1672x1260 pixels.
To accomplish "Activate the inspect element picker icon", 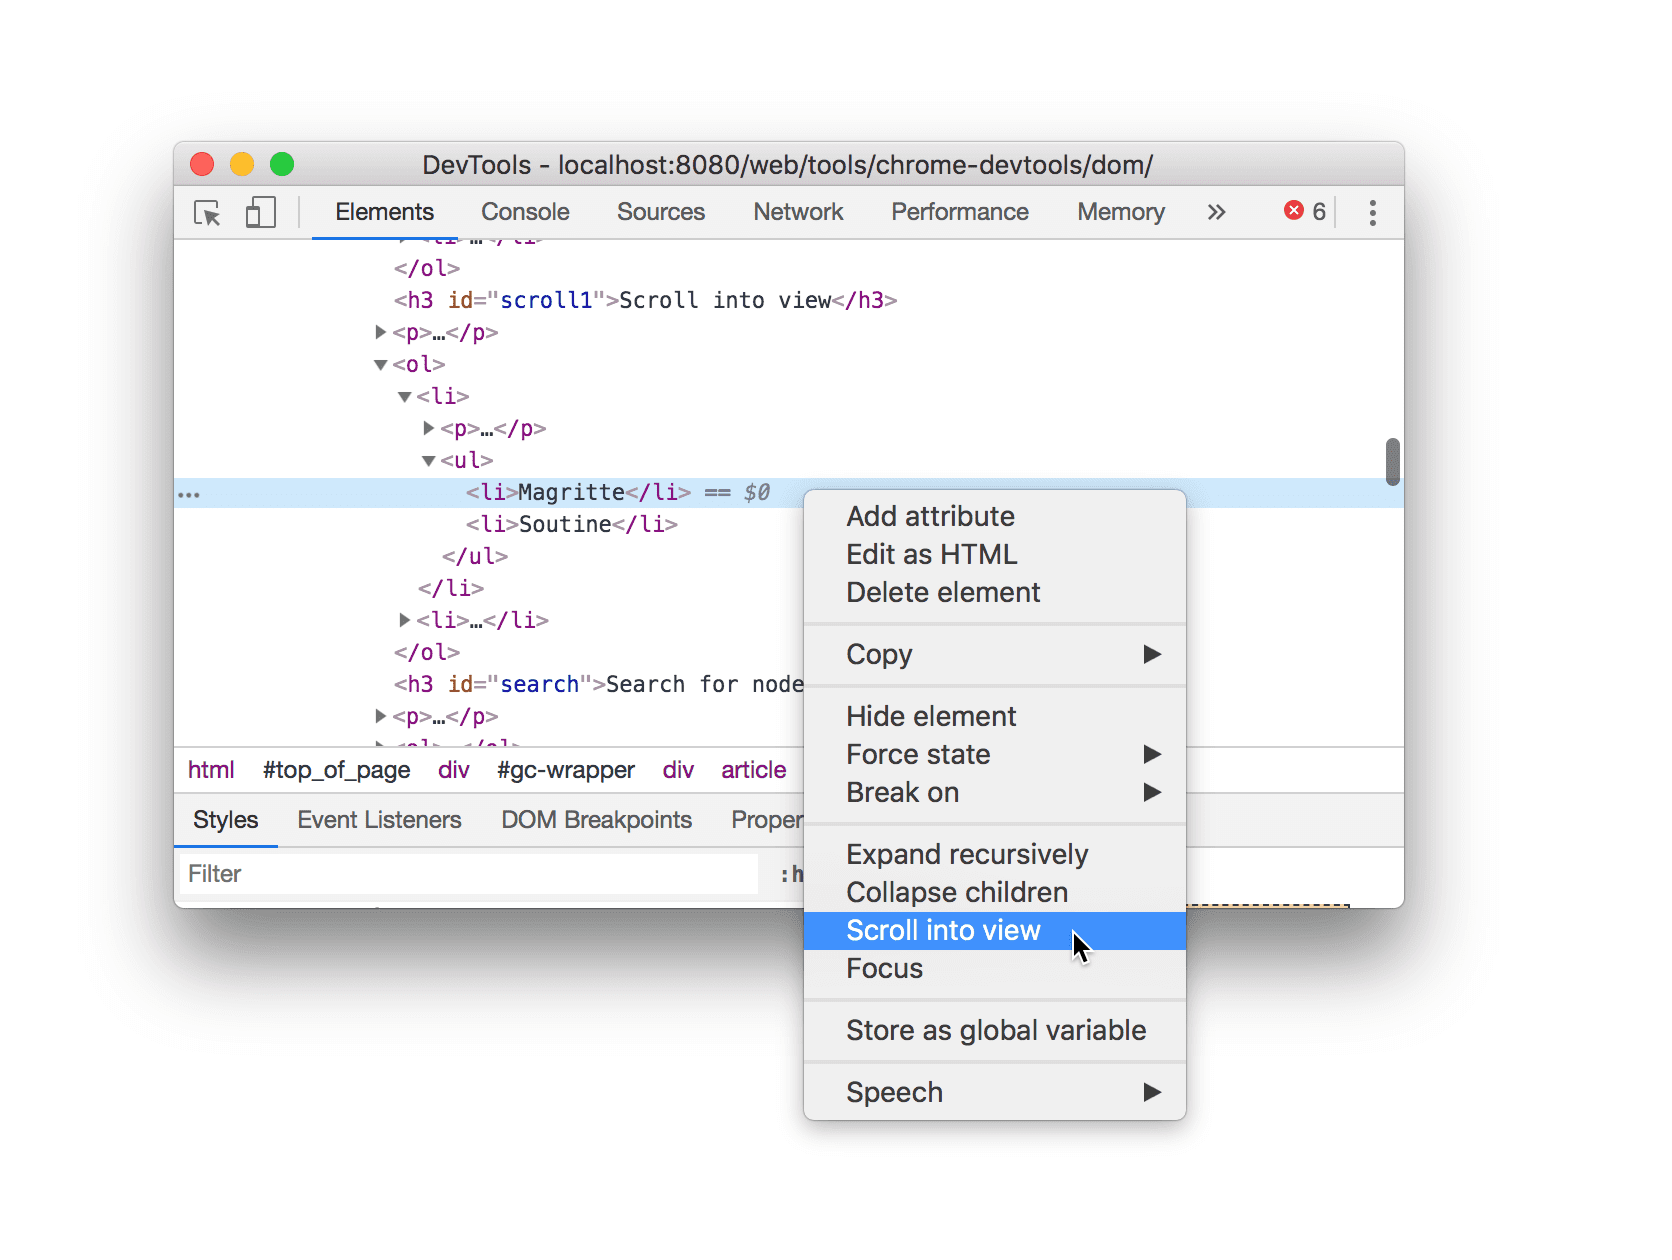I will click(207, 213).
